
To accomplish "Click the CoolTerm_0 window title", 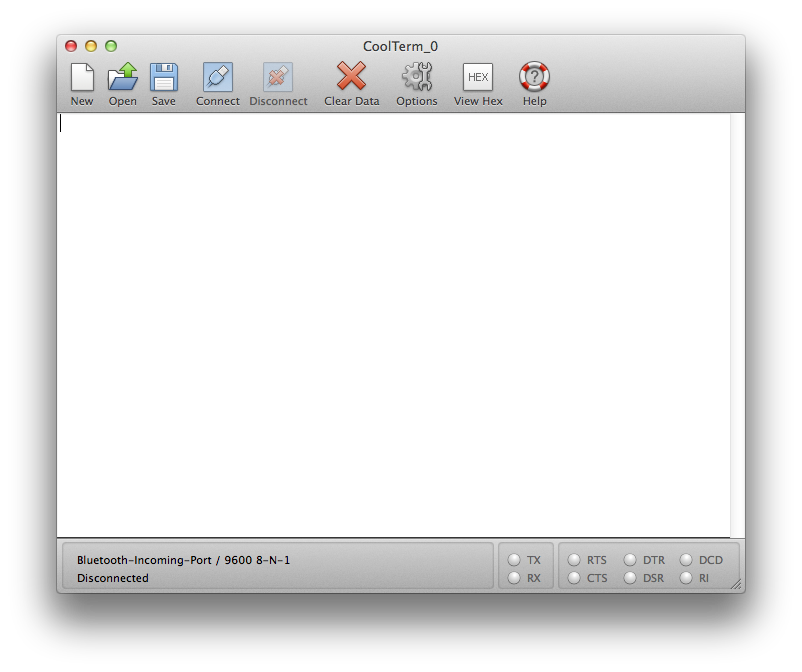I will (400, 47).
